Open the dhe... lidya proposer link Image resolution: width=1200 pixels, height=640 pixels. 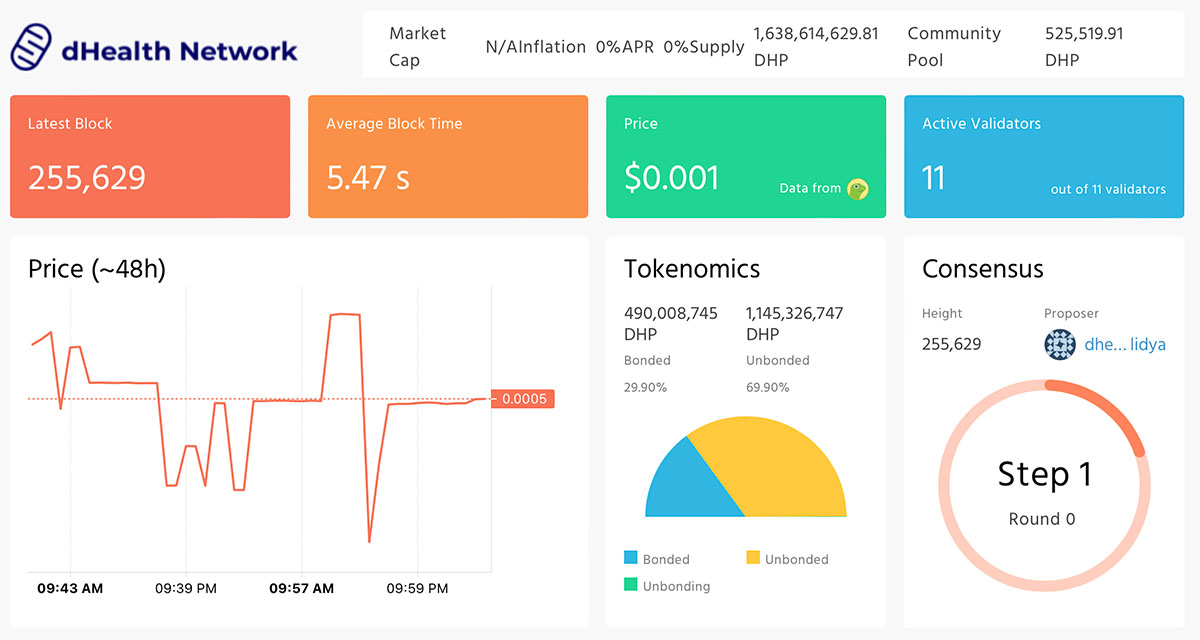click(x=1125, y=345)
